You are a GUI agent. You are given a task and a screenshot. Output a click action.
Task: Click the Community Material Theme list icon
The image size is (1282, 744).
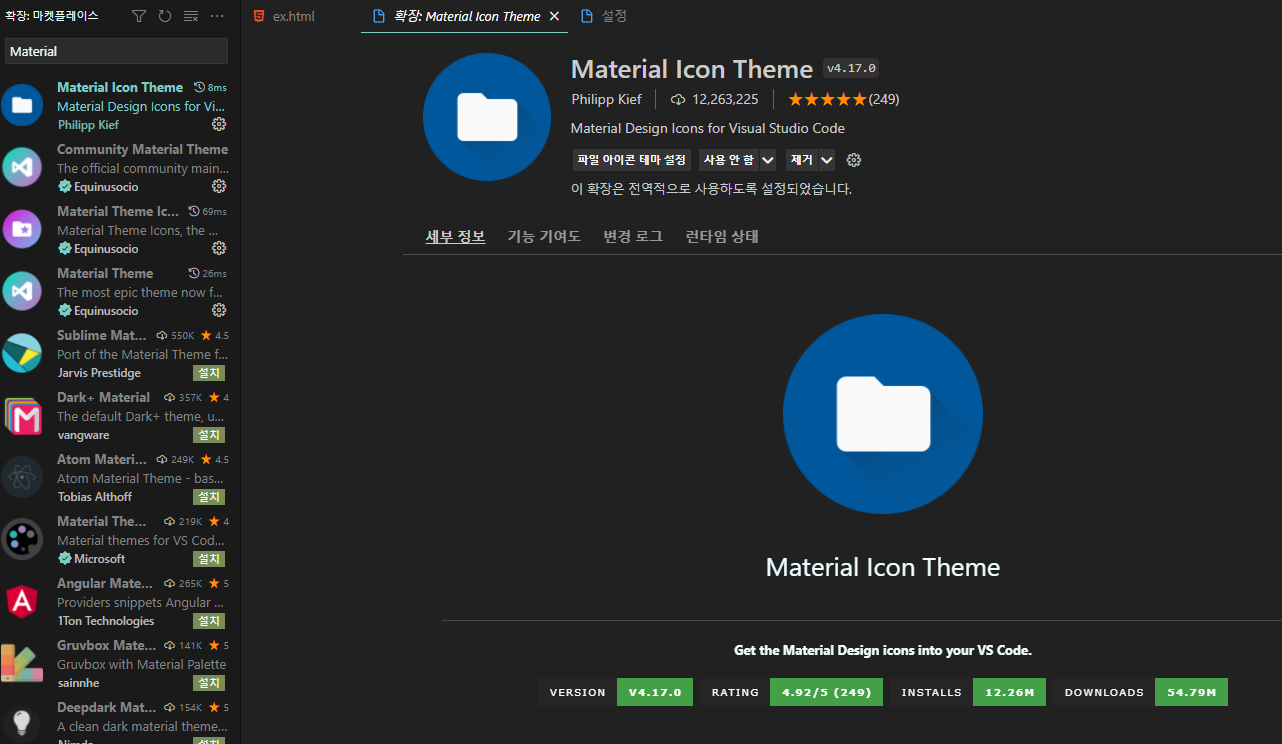(22, 167)
